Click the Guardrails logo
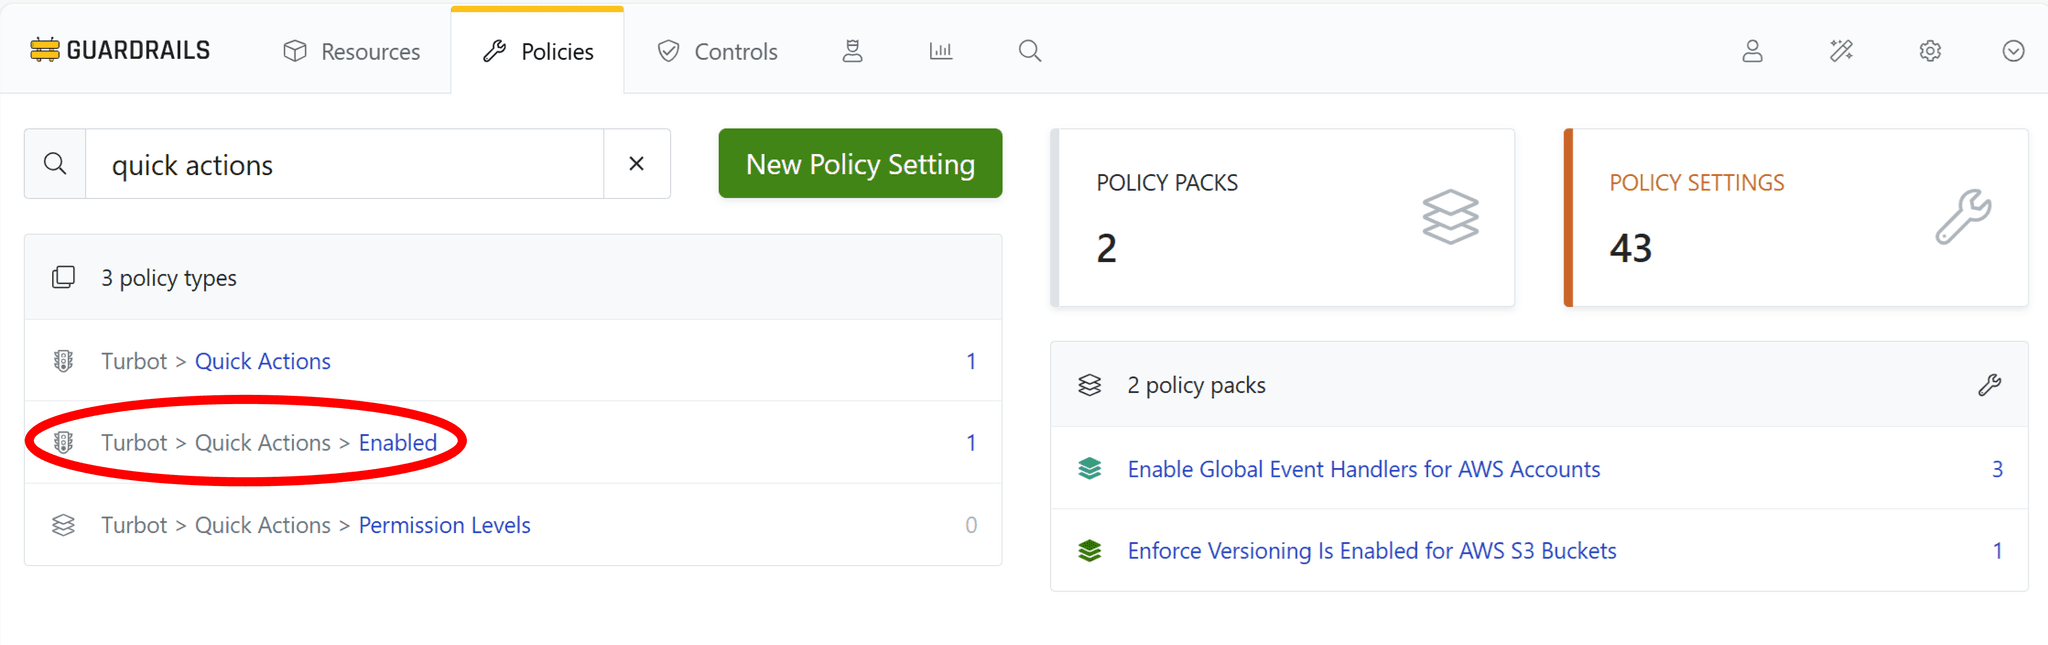 click(x=120, y=50)
